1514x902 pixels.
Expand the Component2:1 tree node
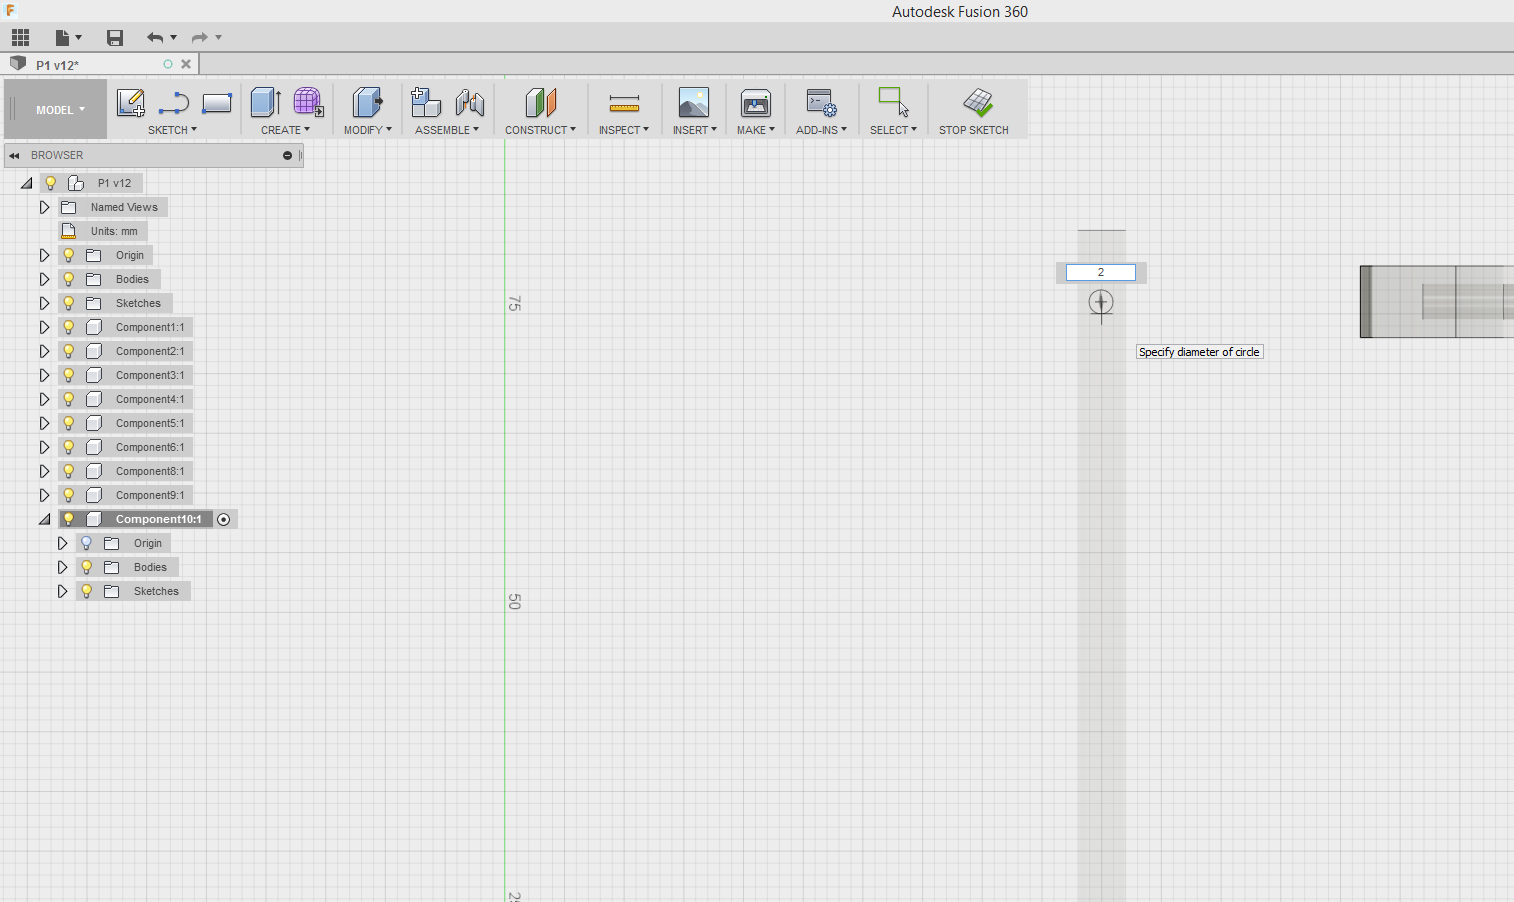point(44,351)
